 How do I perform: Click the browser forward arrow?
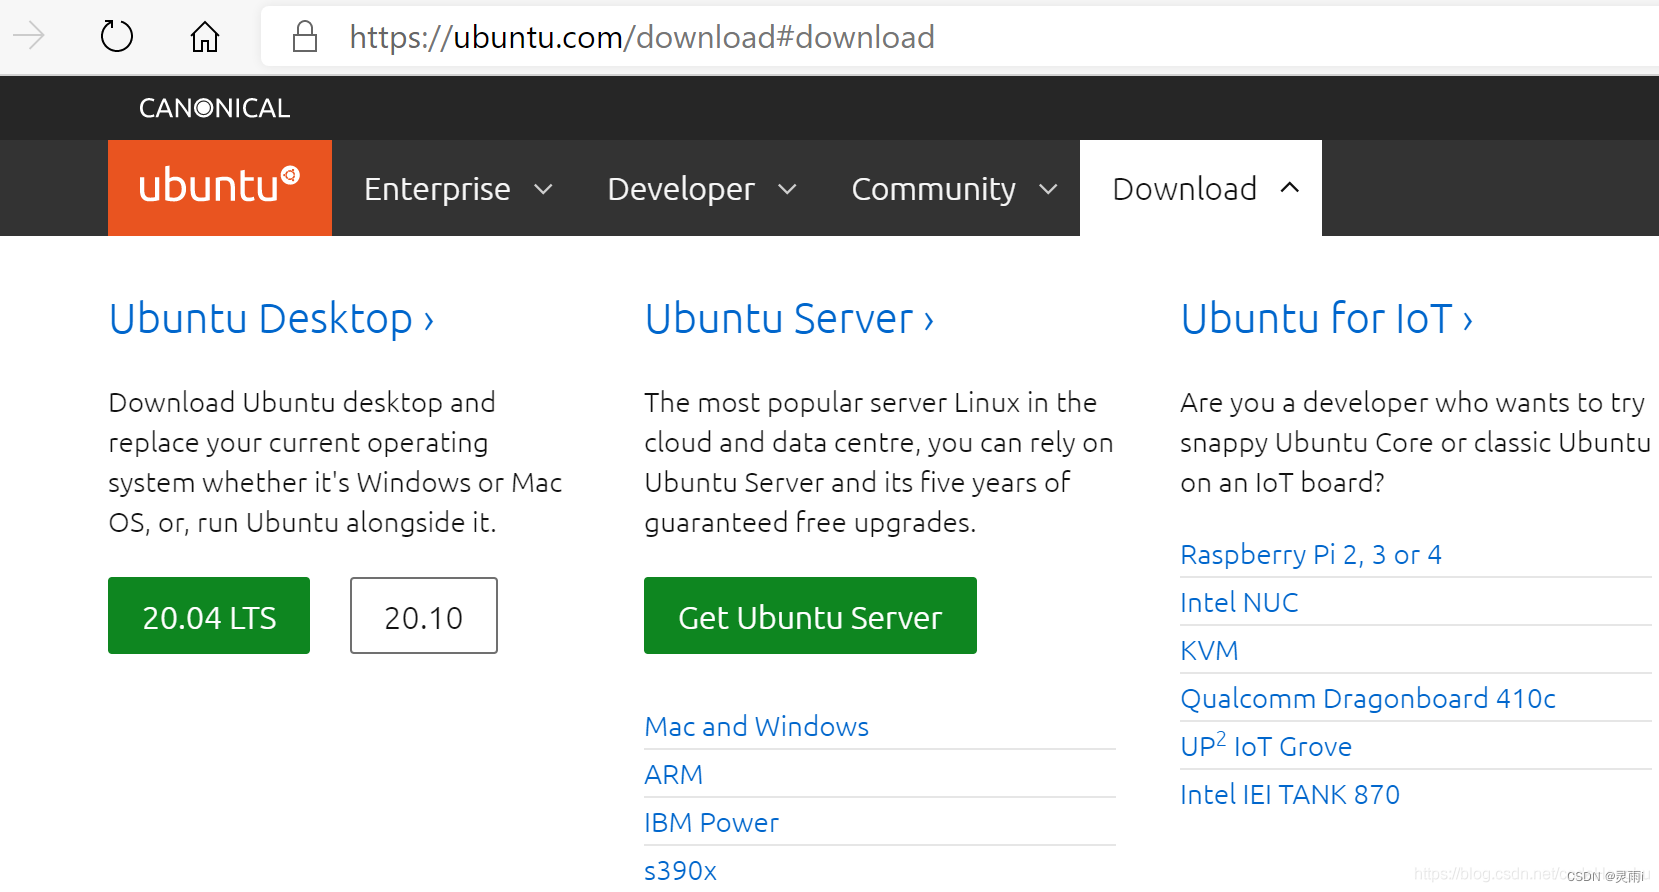[28, 37]
